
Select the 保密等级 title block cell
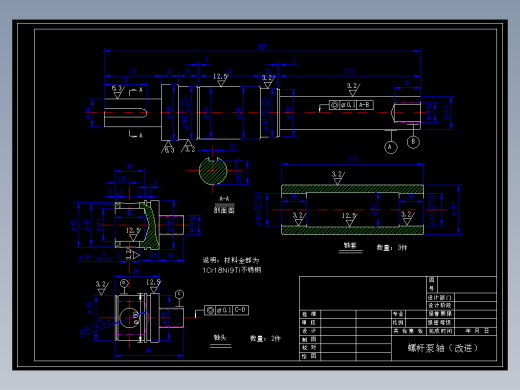(440, 322)
